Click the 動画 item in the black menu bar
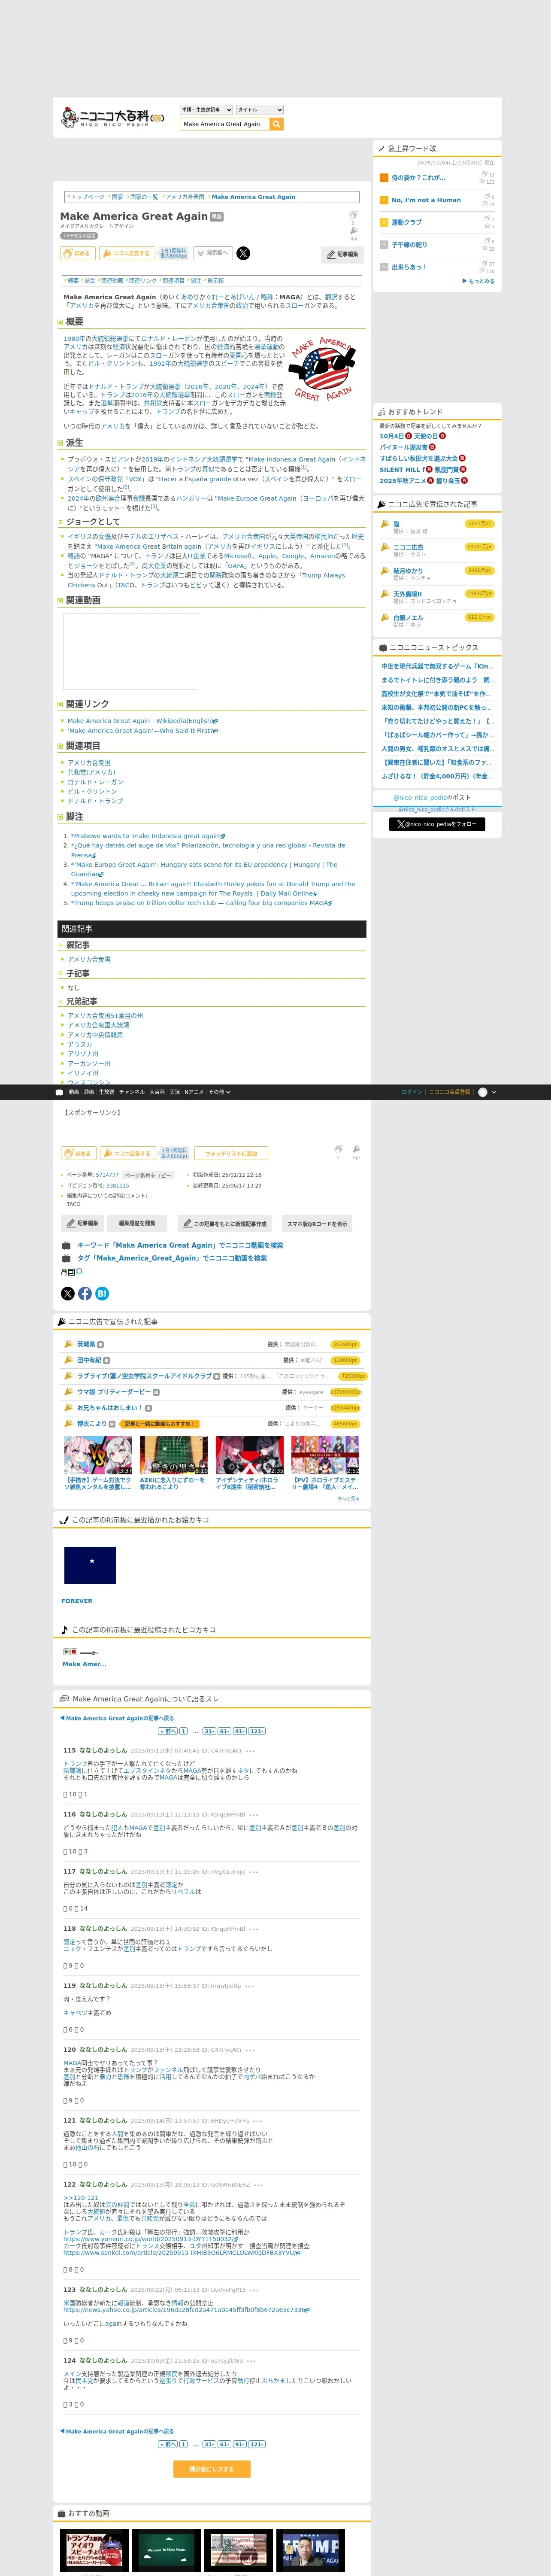This screenshot has height=2576, width=551. point(74,1092)
